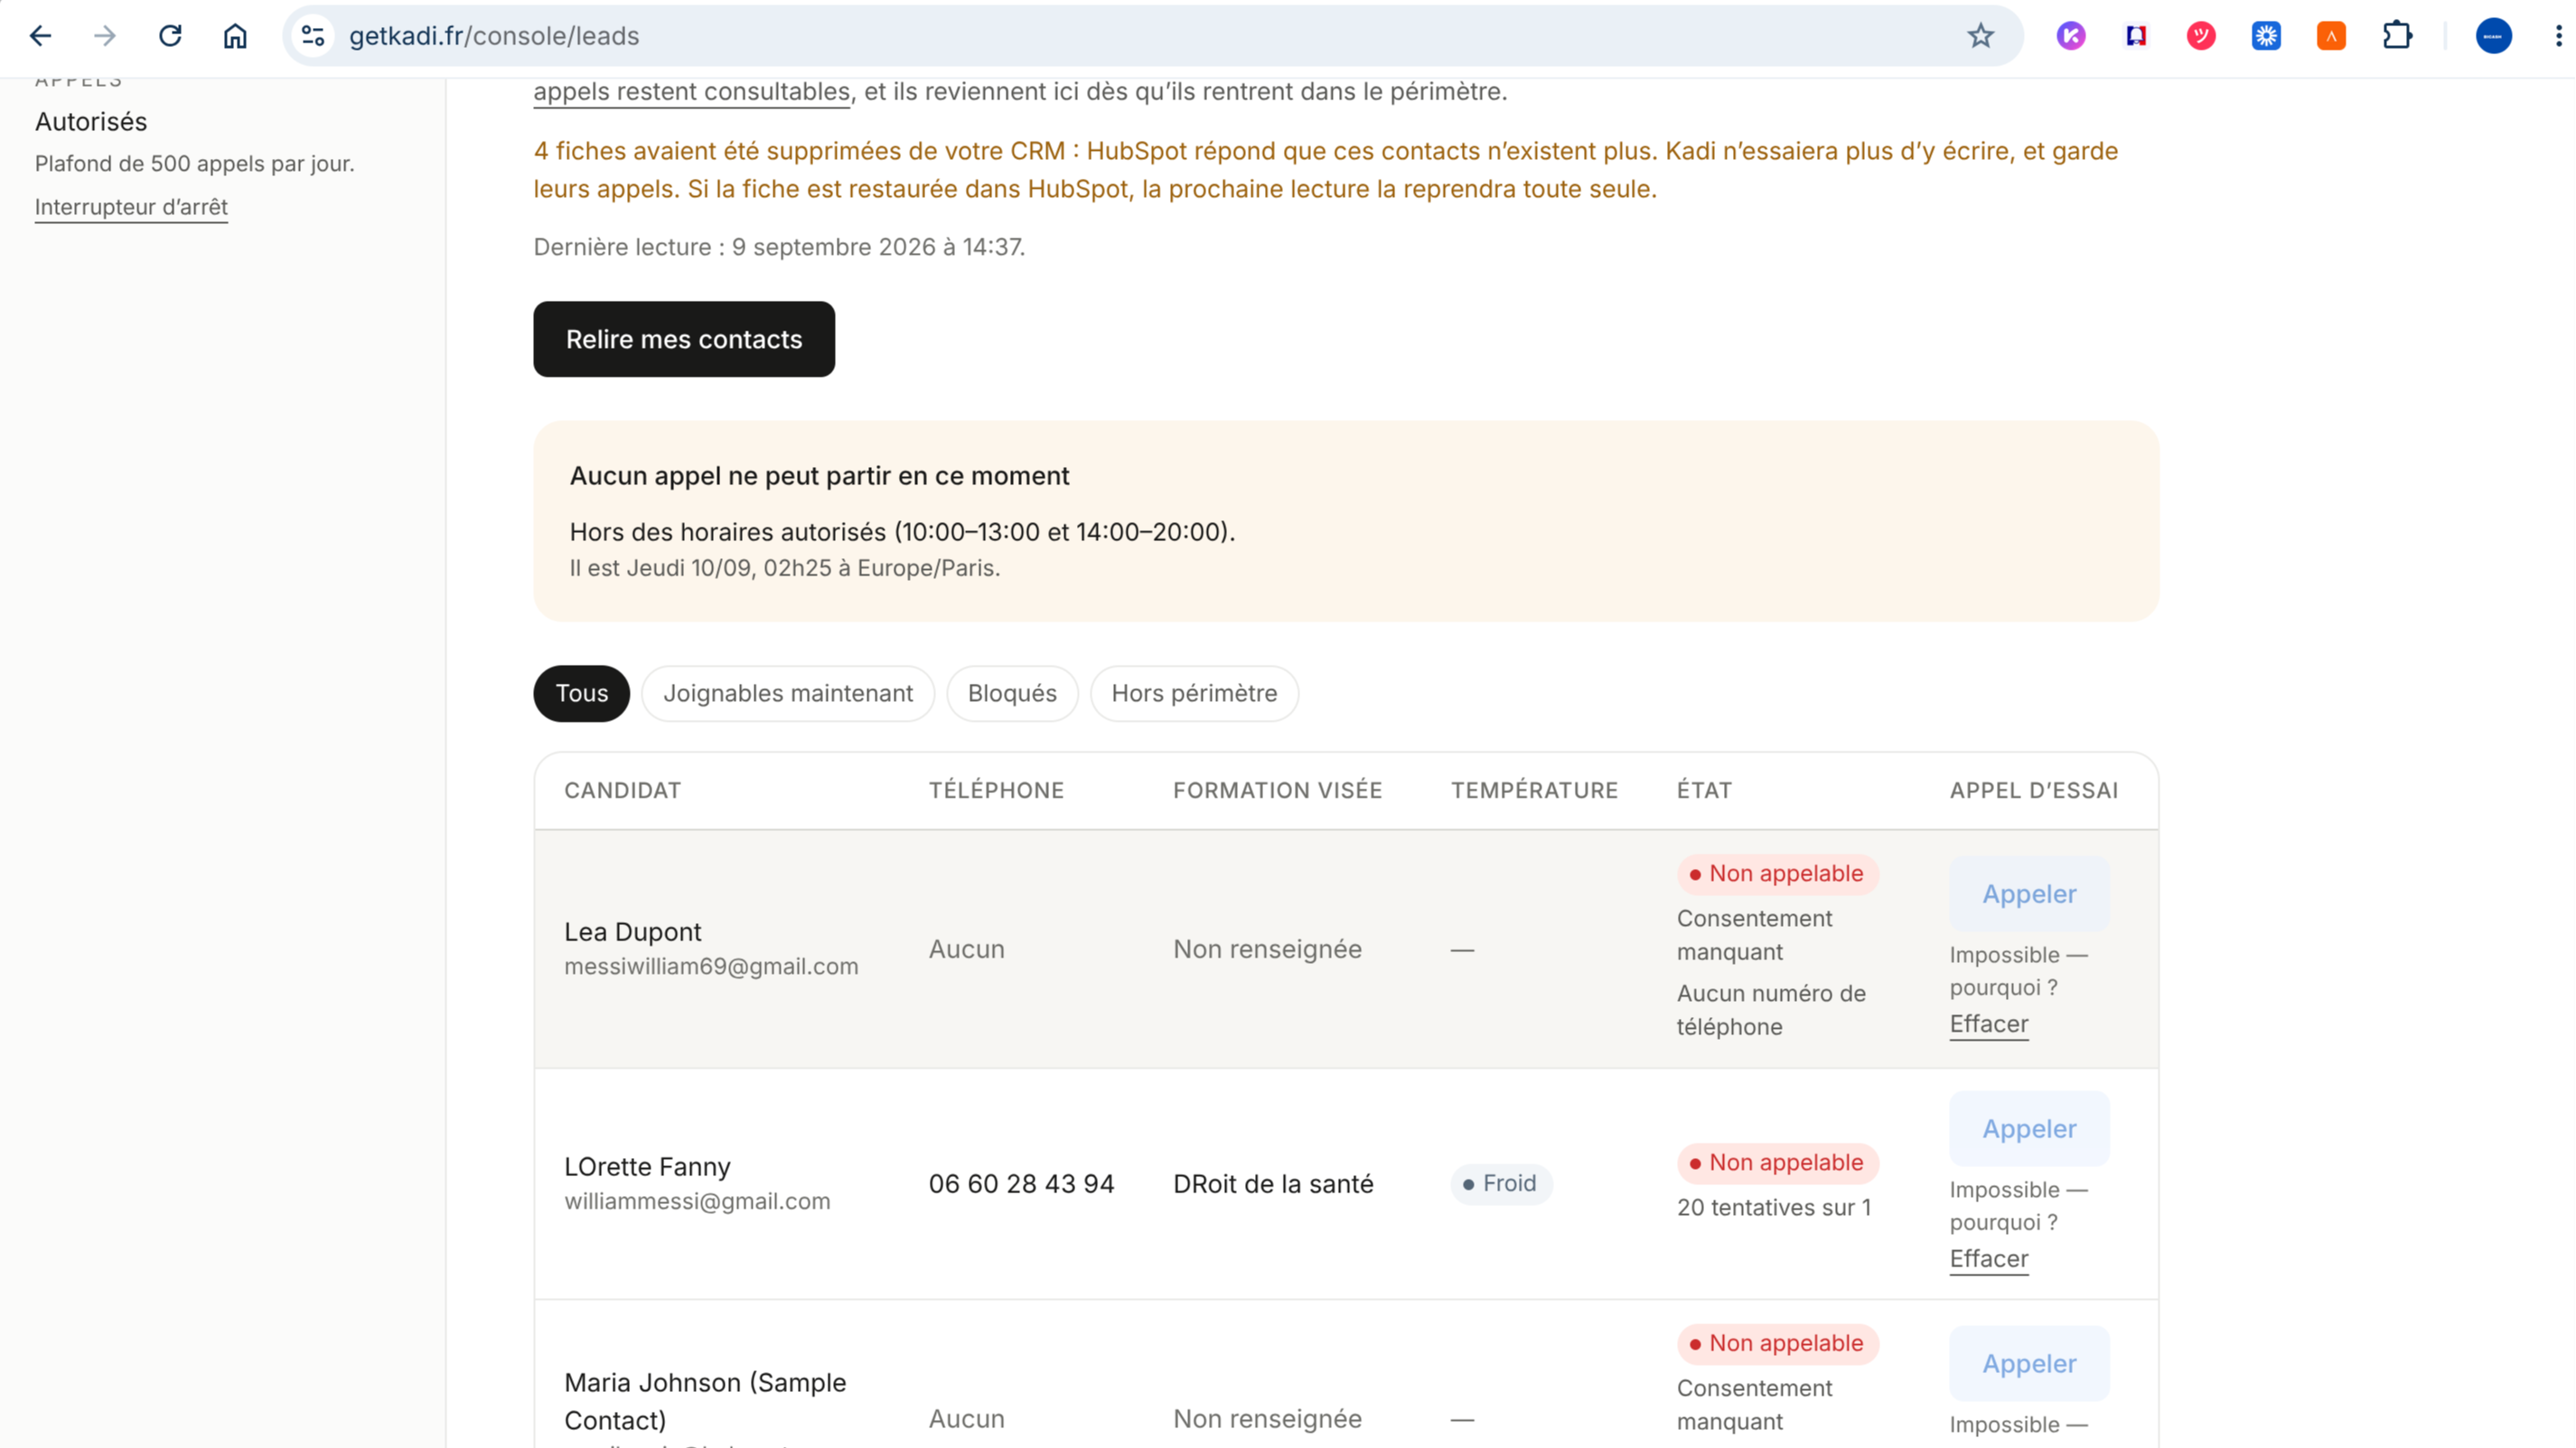Image resolution: width=2576 pixels, height=1448 pixels.
Task: Show the Hors périmètre filter
Action: 1194,693
